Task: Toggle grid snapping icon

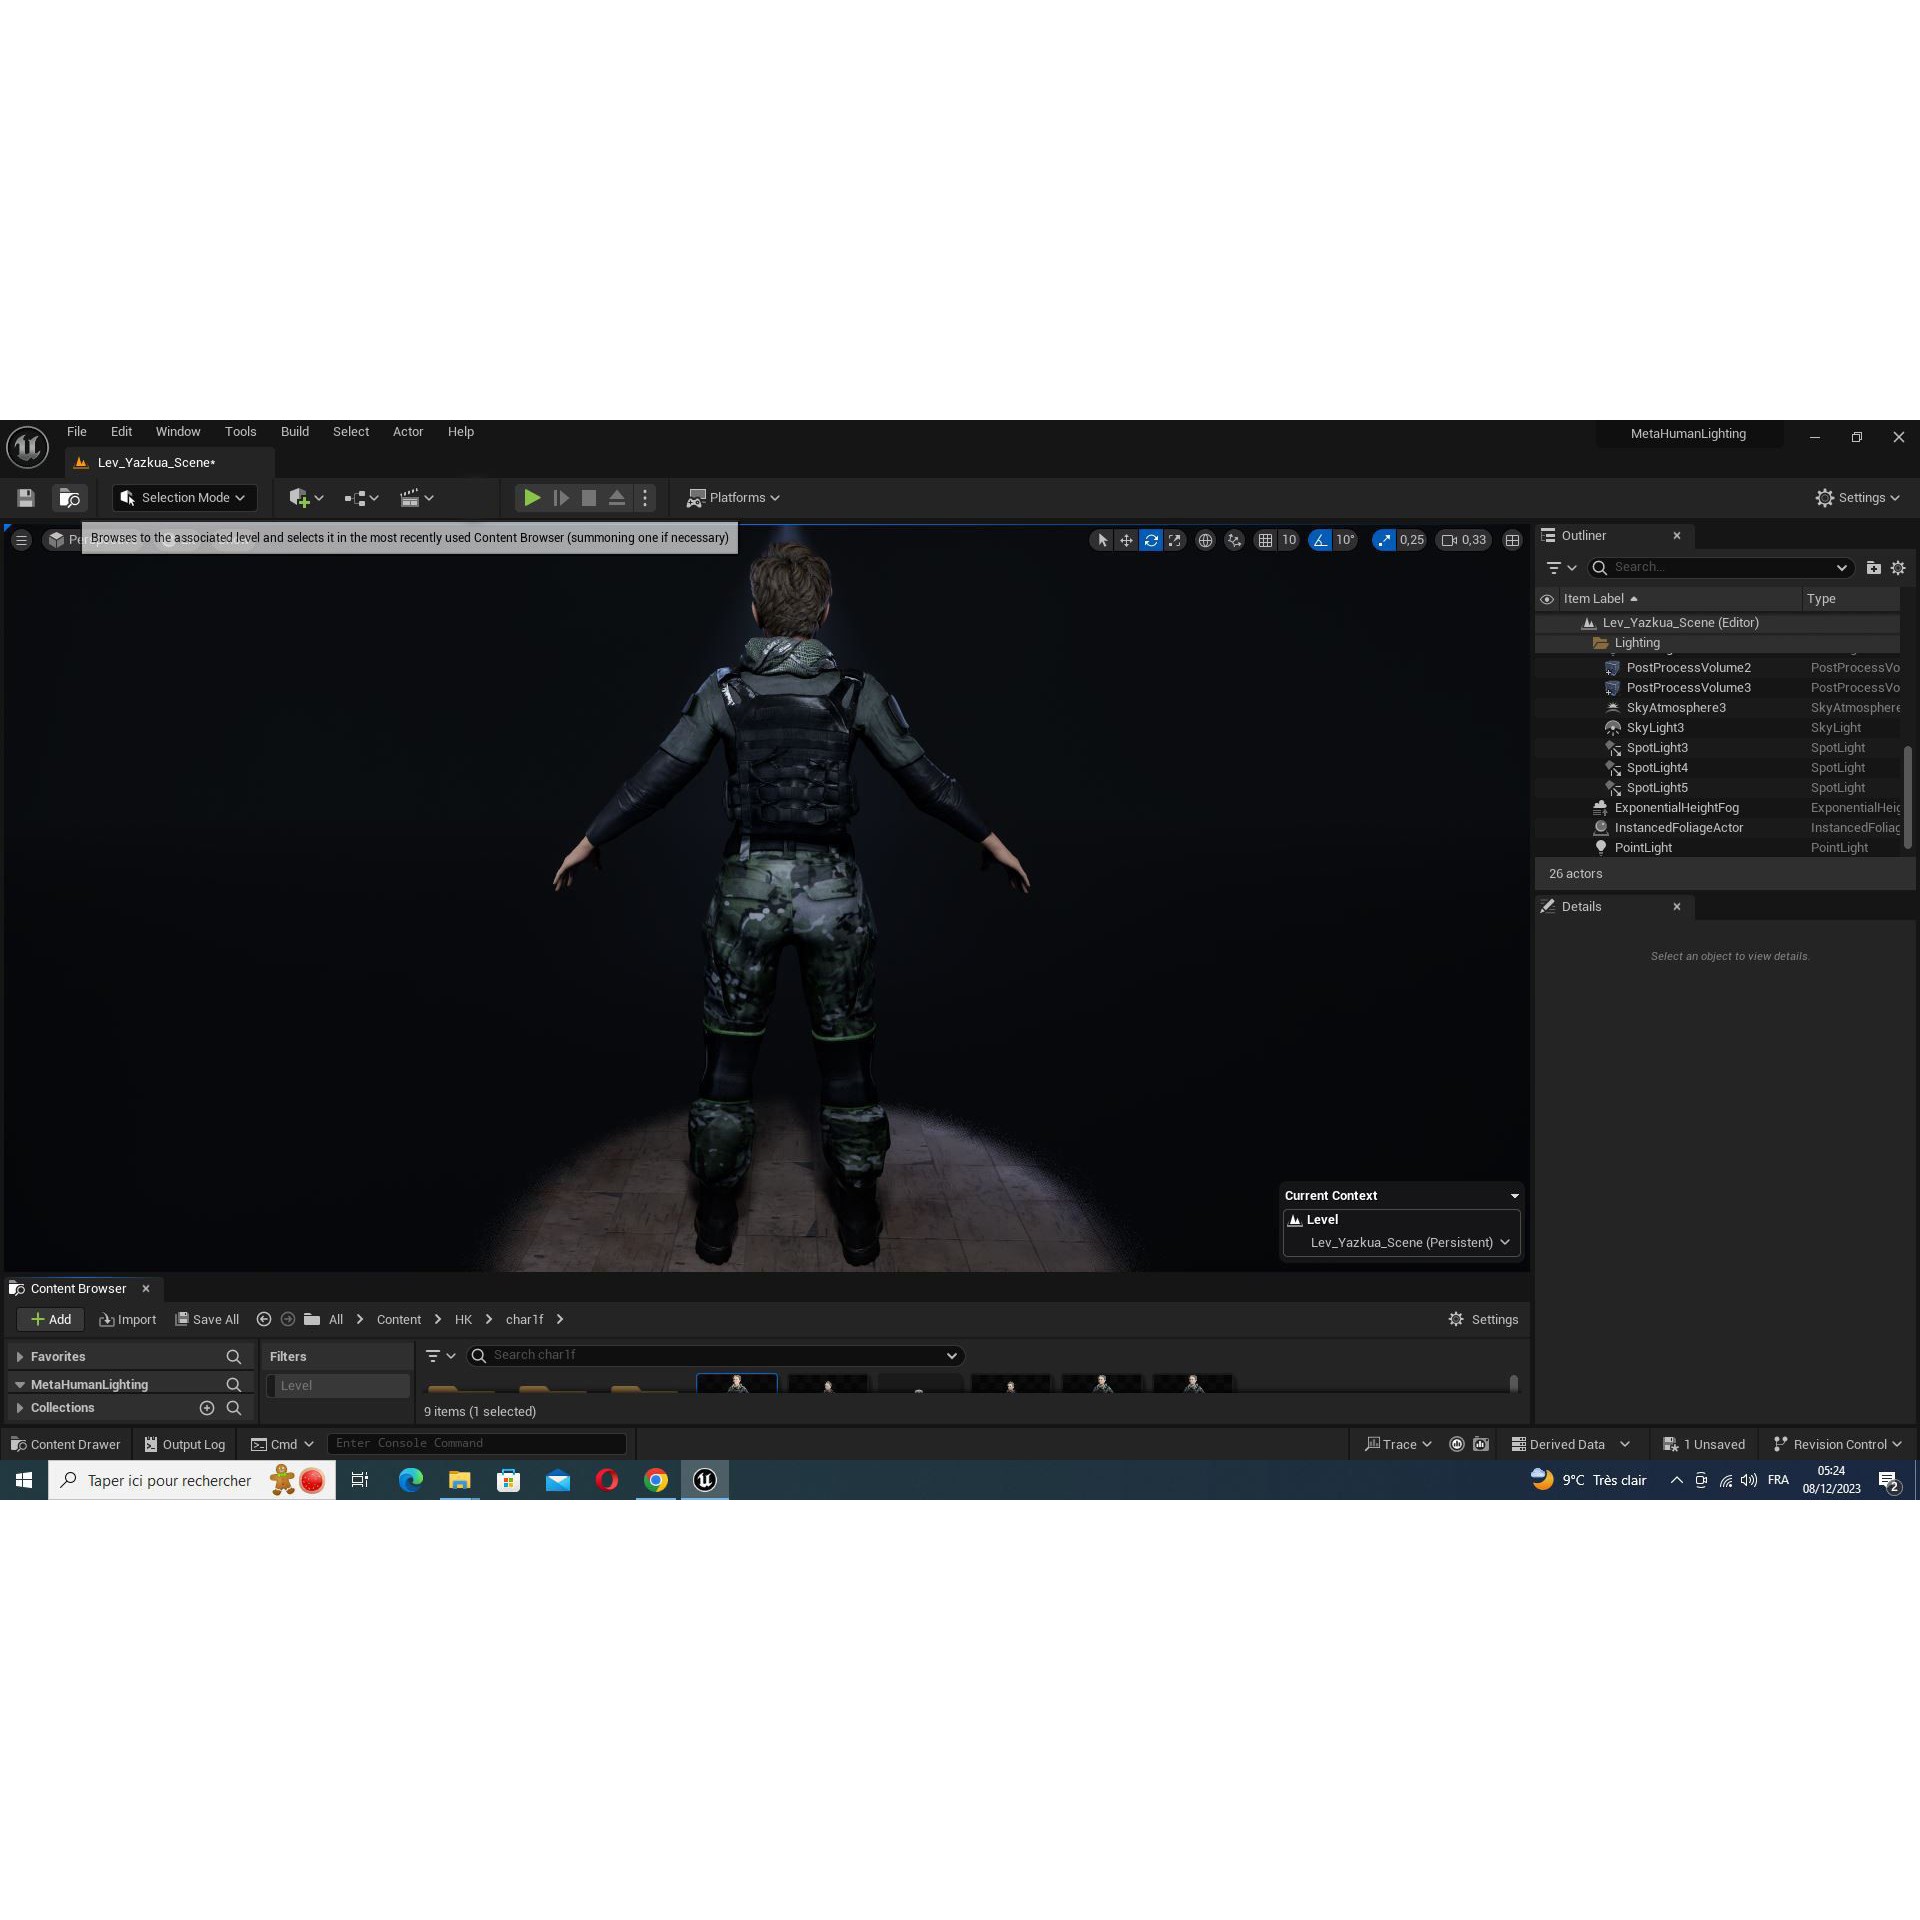Action: (1265, 540)
